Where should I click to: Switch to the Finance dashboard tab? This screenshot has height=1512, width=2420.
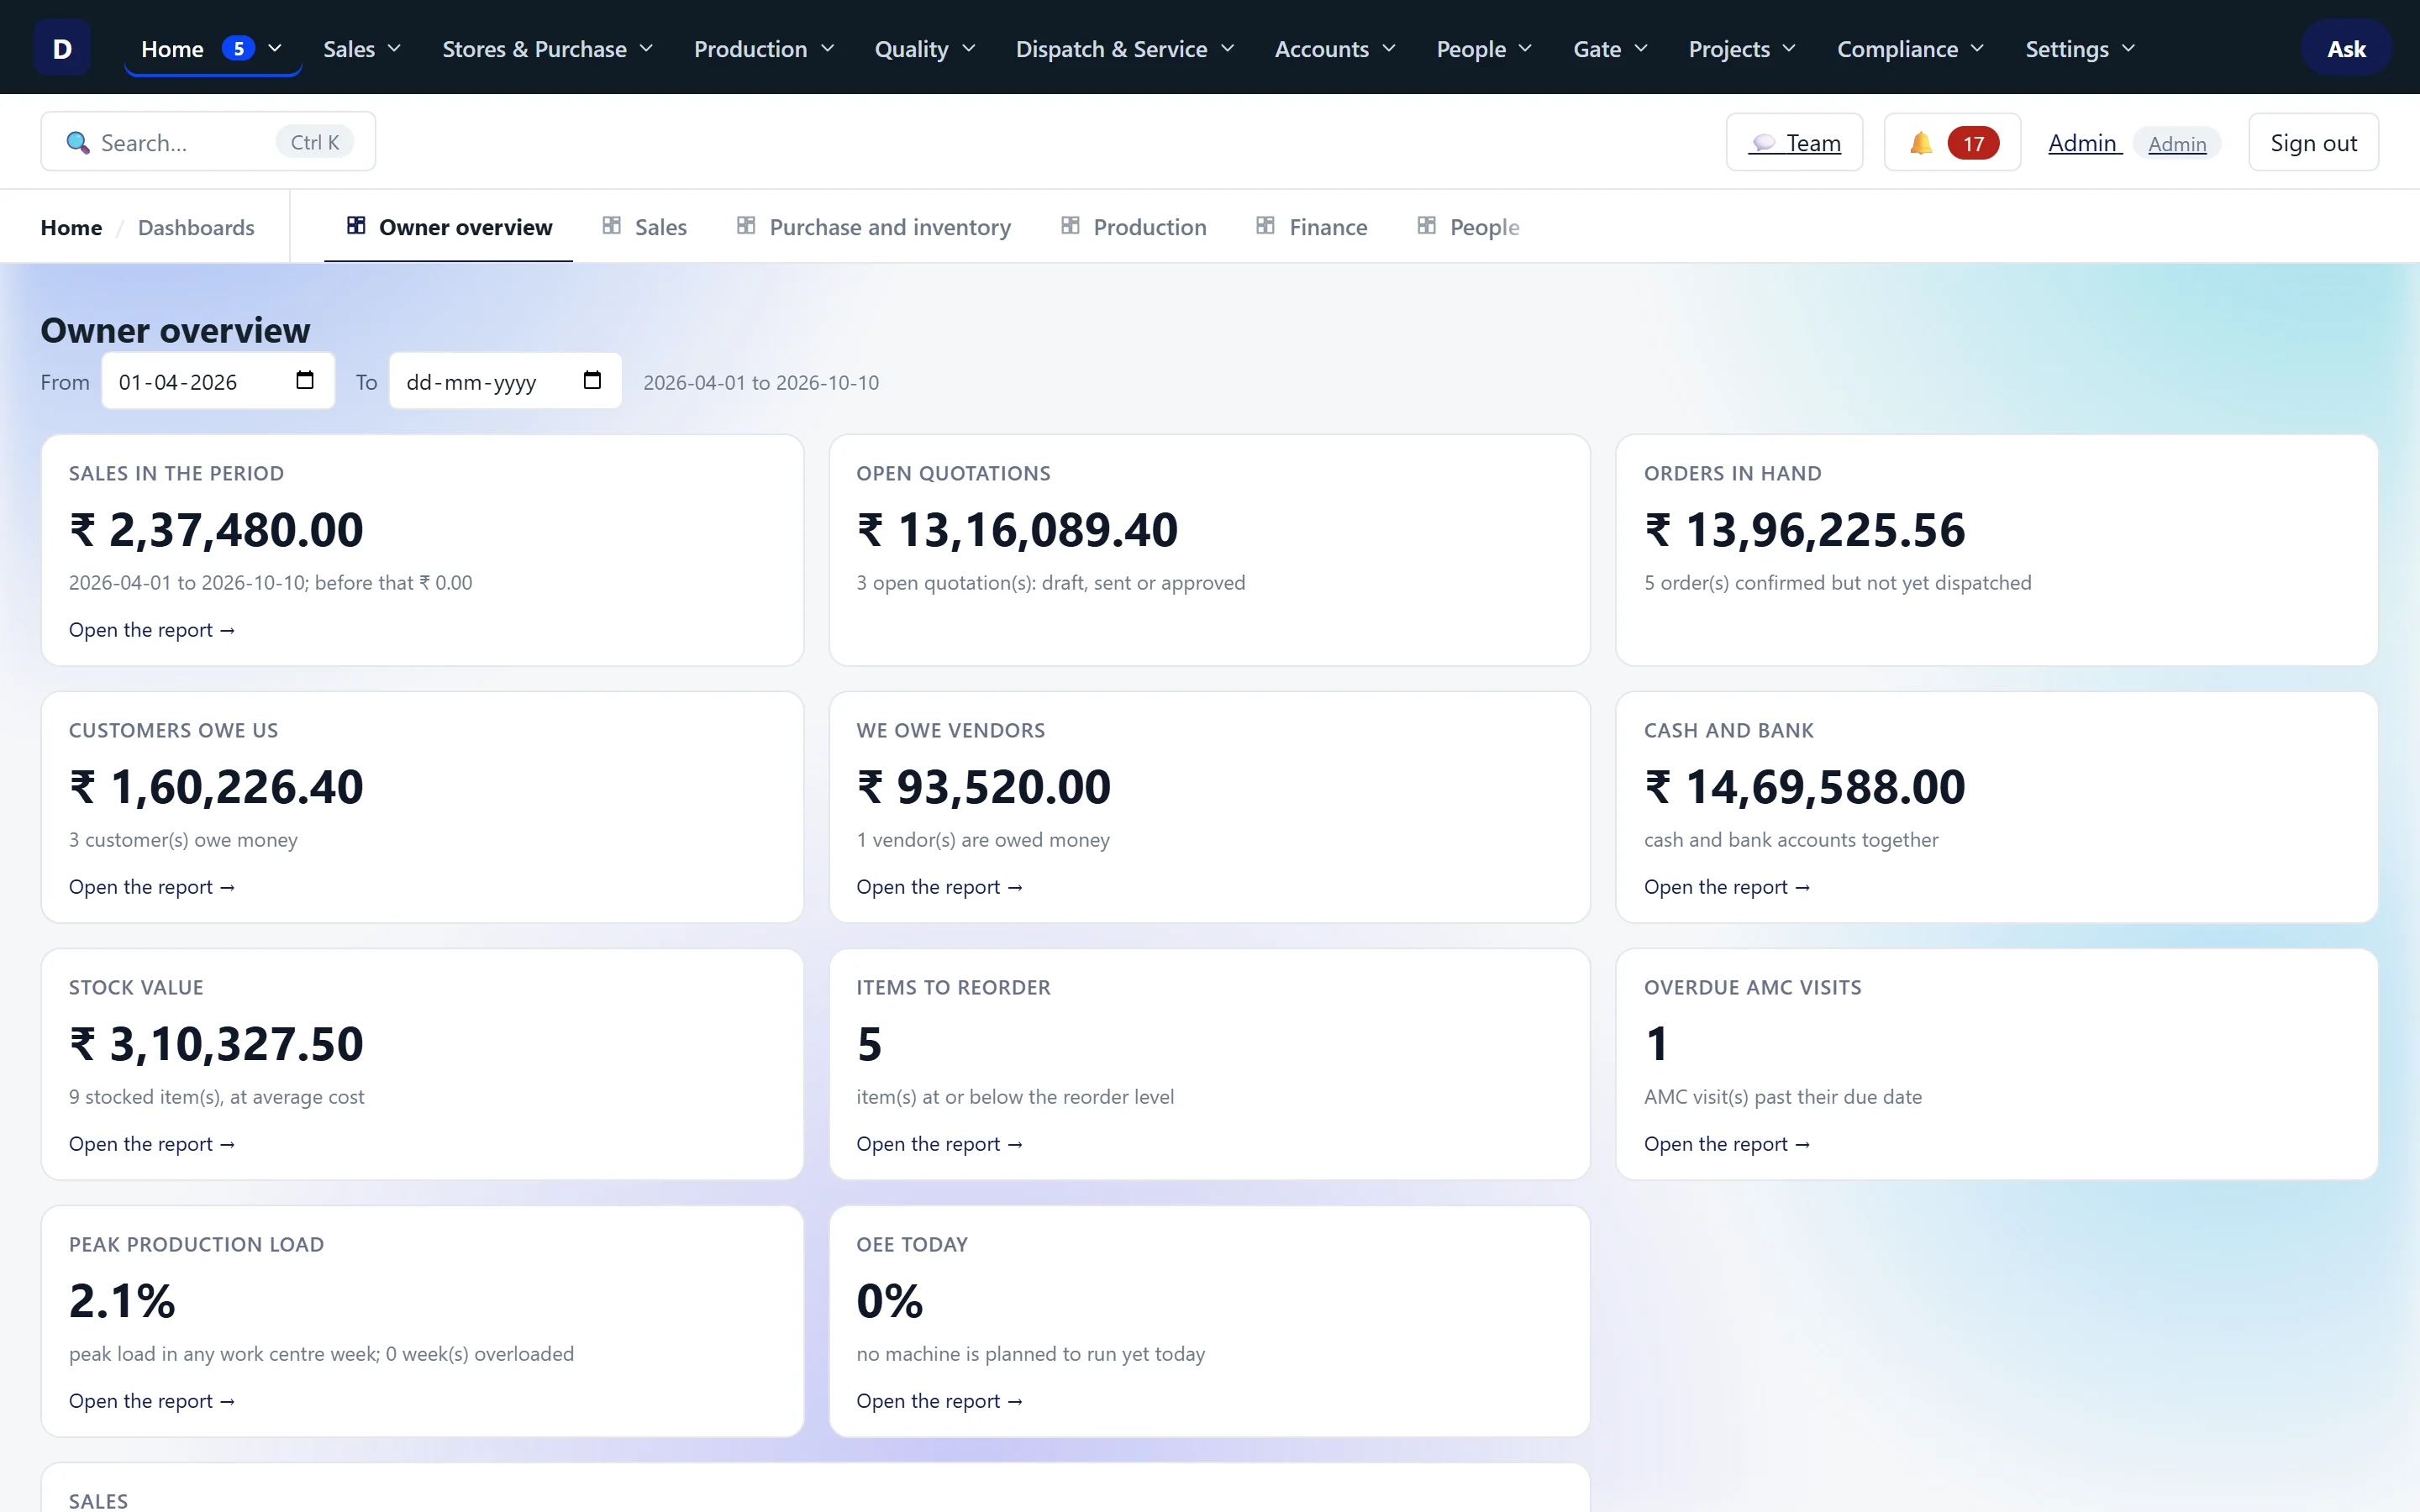coord(1311,227)
